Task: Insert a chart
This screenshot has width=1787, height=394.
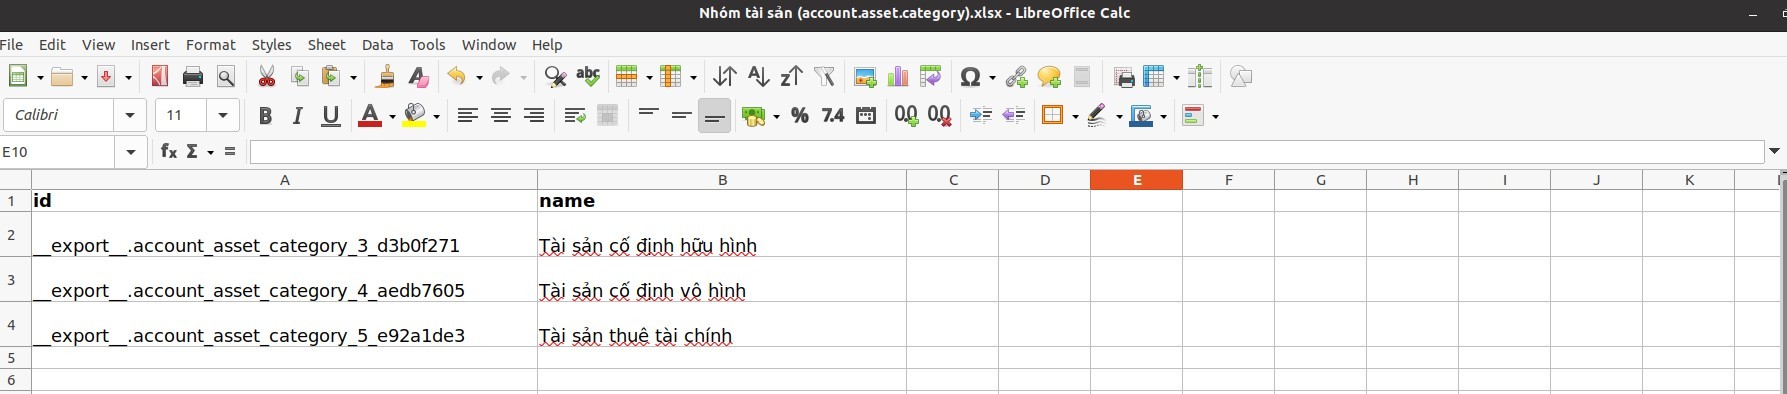Action: (898, 77)
